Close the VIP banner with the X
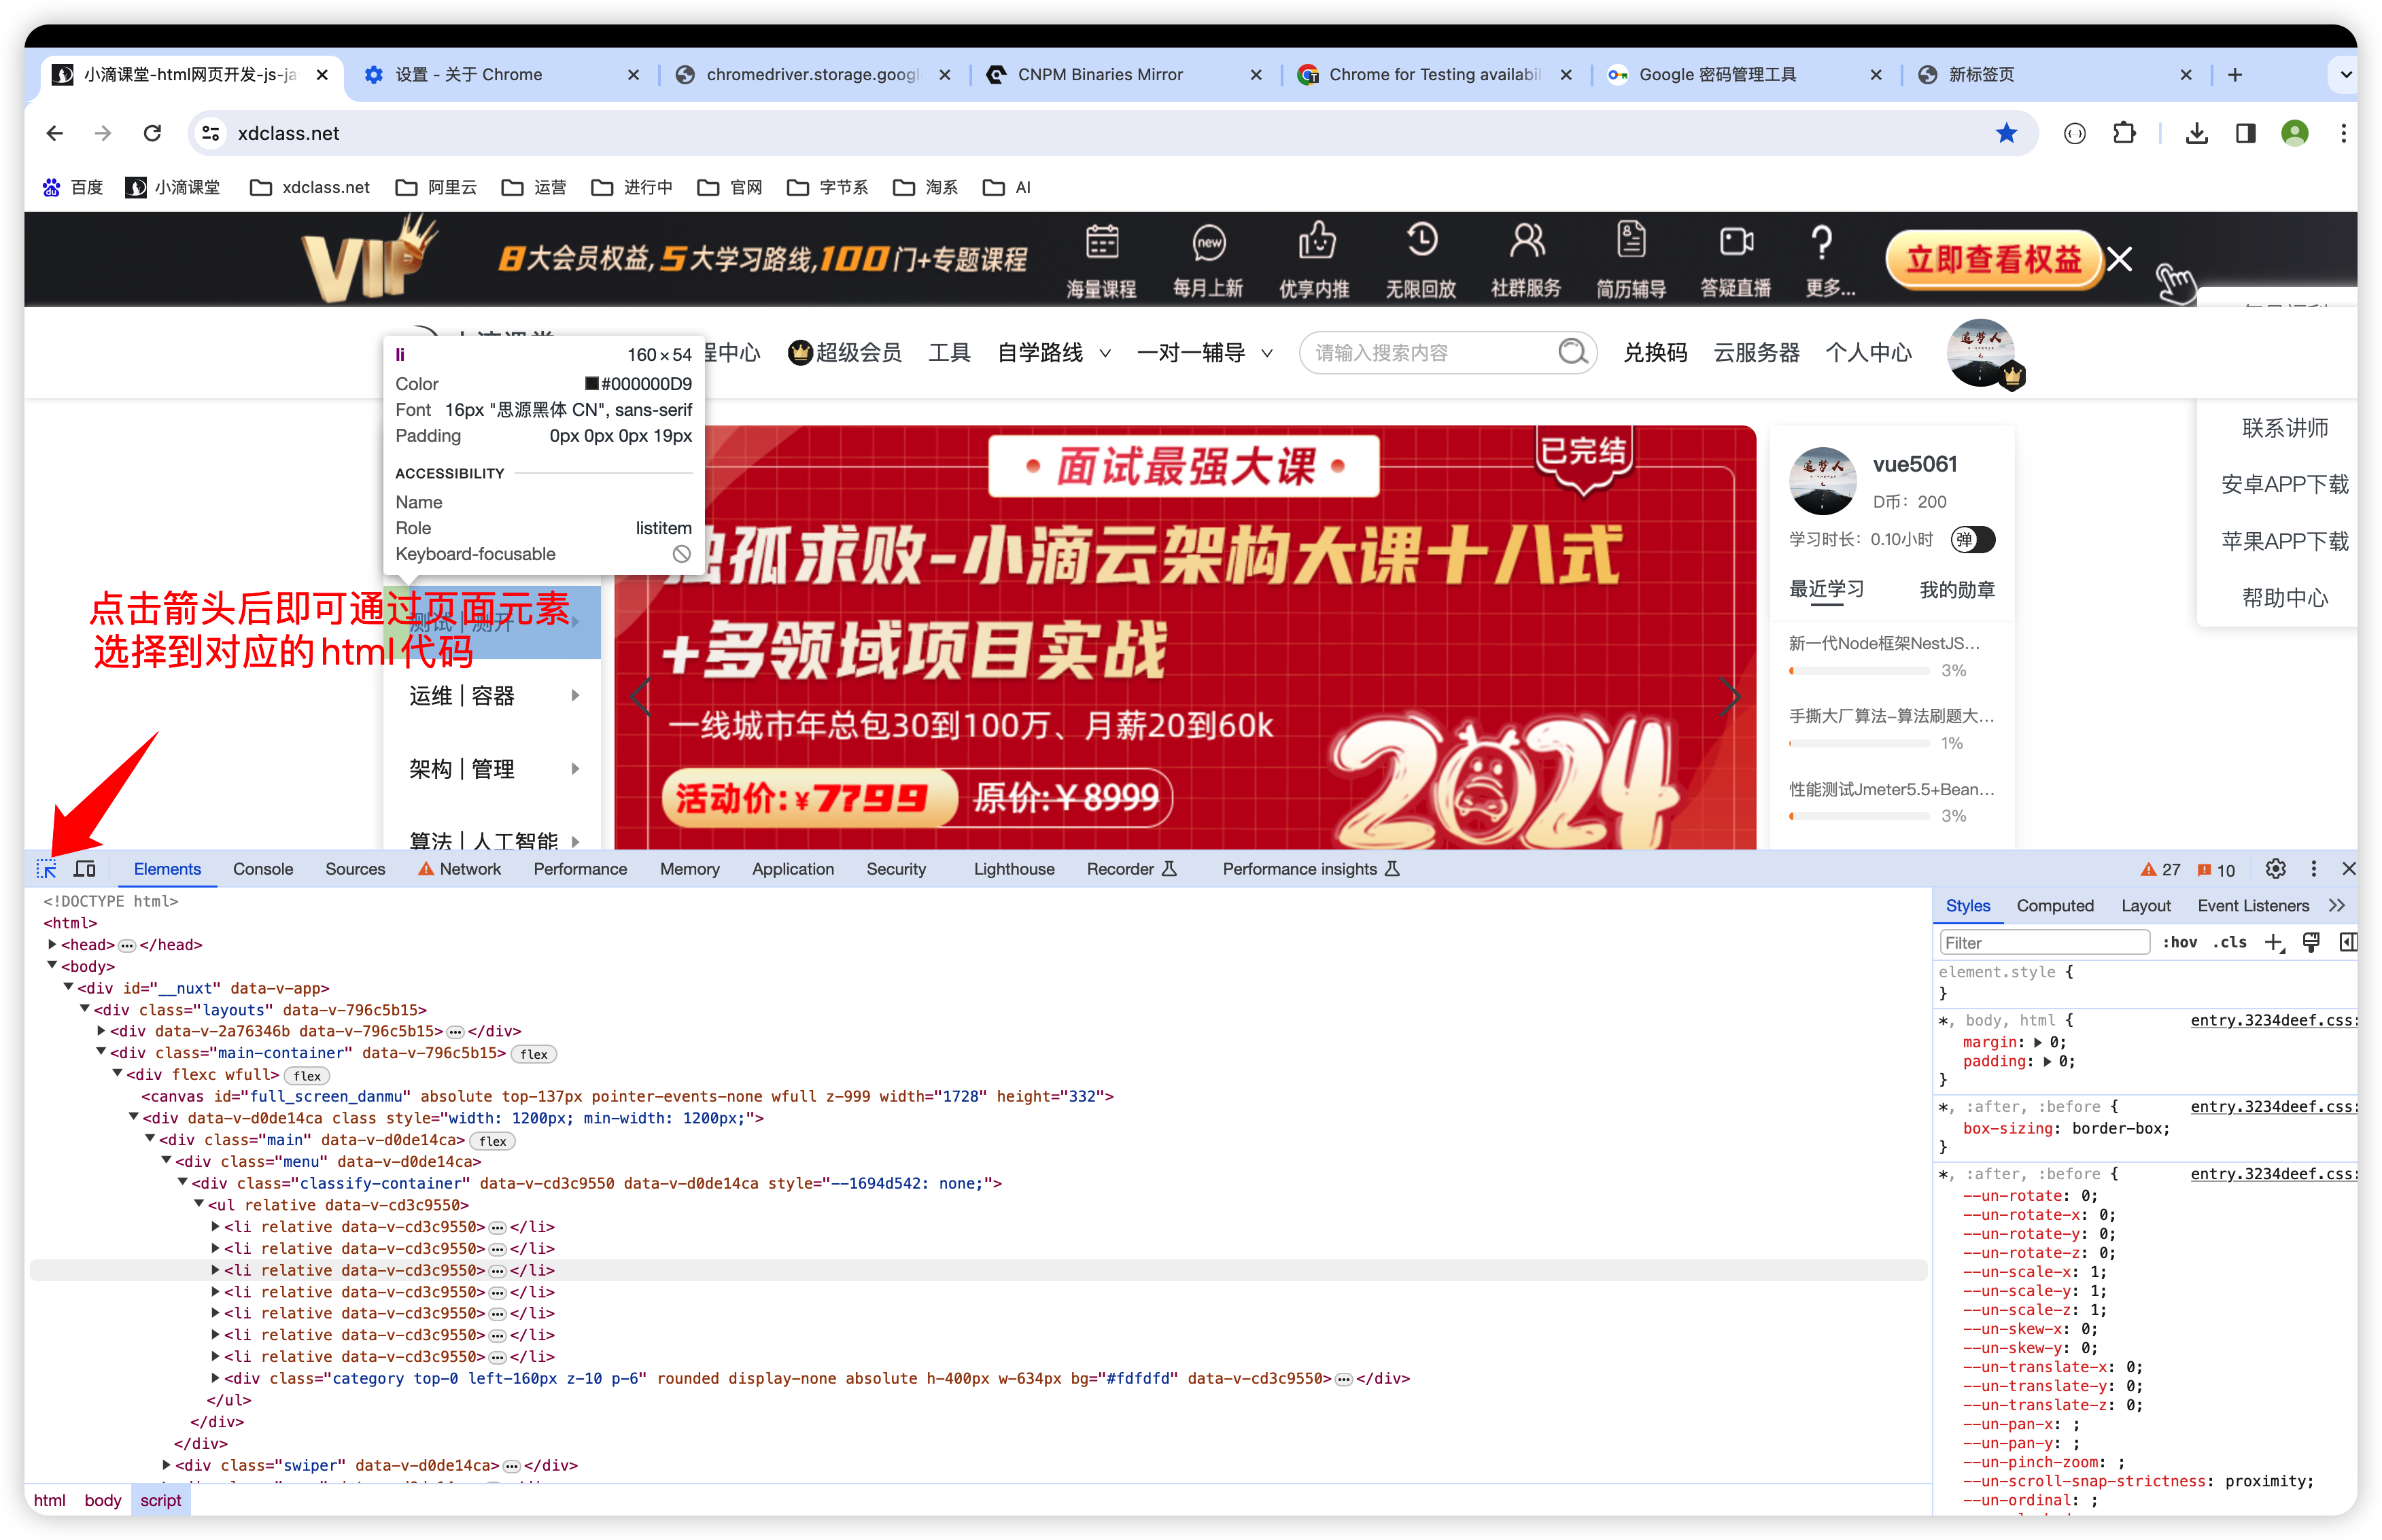 click(x=2118, y=260)
